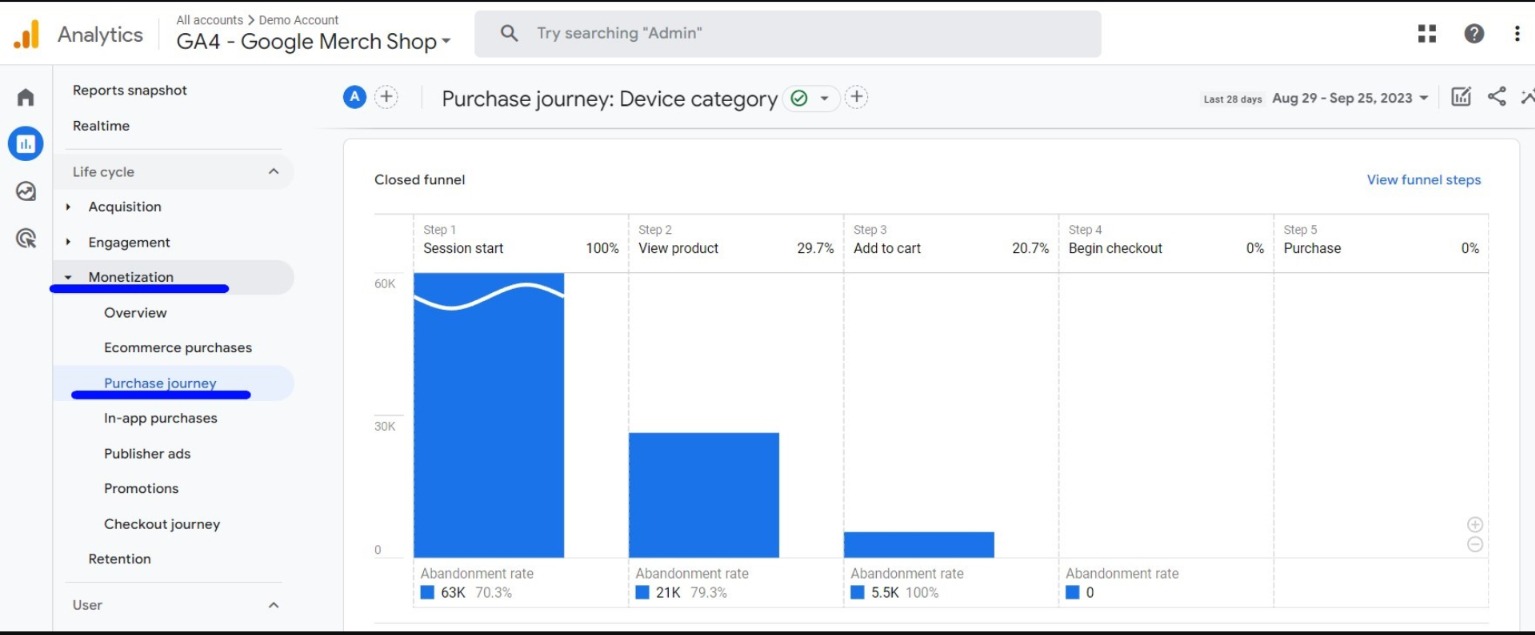Open the Aug 29 - Sep 25, 2023 date range picker
1535x635 pixels.
pyautogui.click(x=1350, y=98)
